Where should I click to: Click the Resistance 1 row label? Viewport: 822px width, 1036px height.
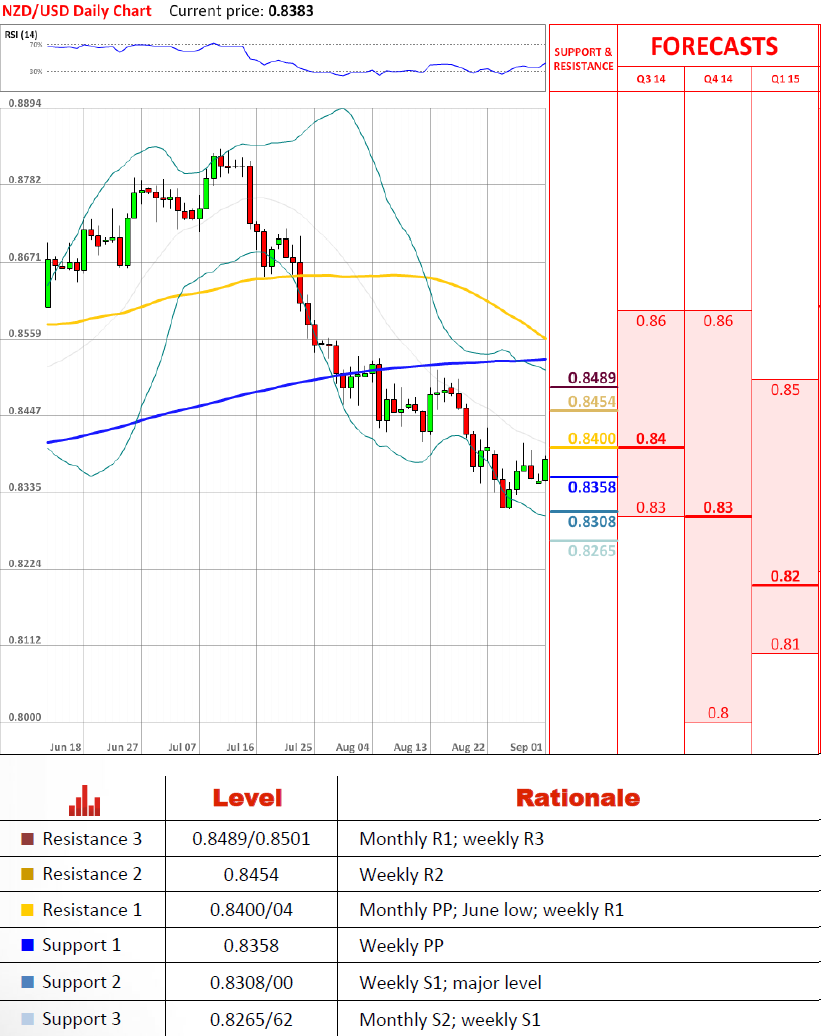[93, 910]
